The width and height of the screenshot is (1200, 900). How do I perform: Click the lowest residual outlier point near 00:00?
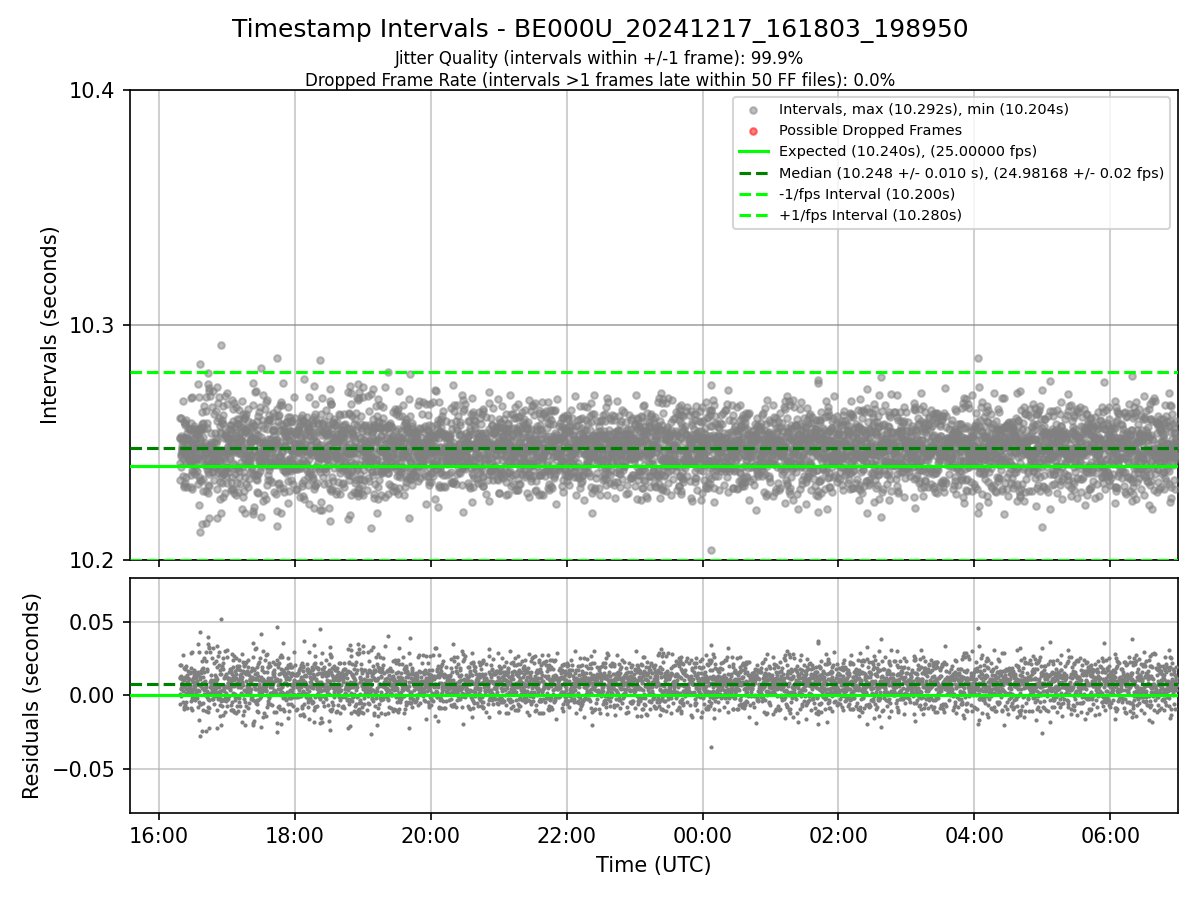[711, 747]
